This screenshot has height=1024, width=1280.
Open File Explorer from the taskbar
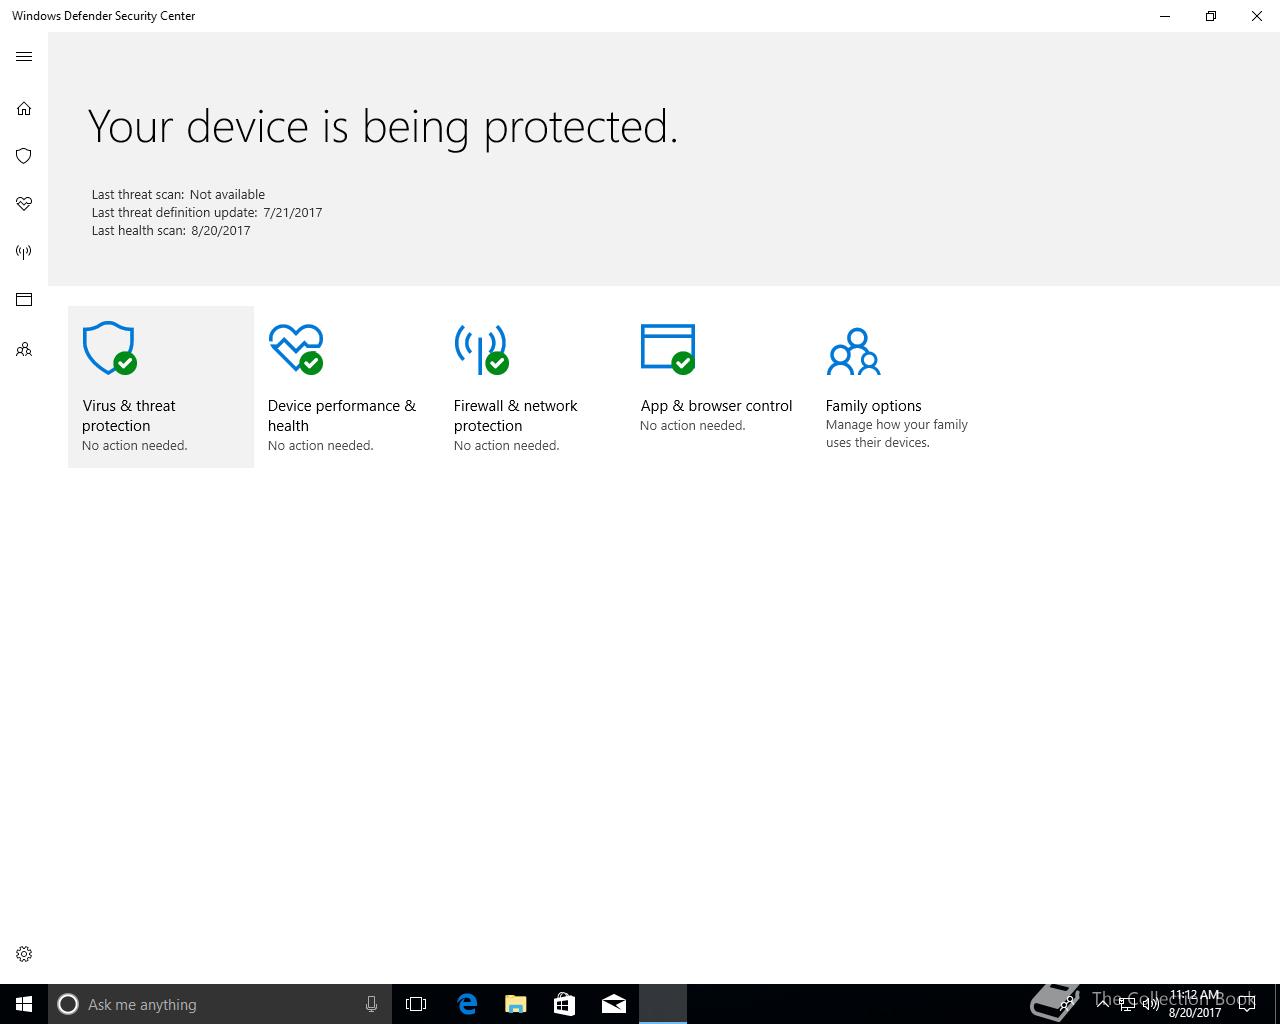click(x=515, y=1004)
